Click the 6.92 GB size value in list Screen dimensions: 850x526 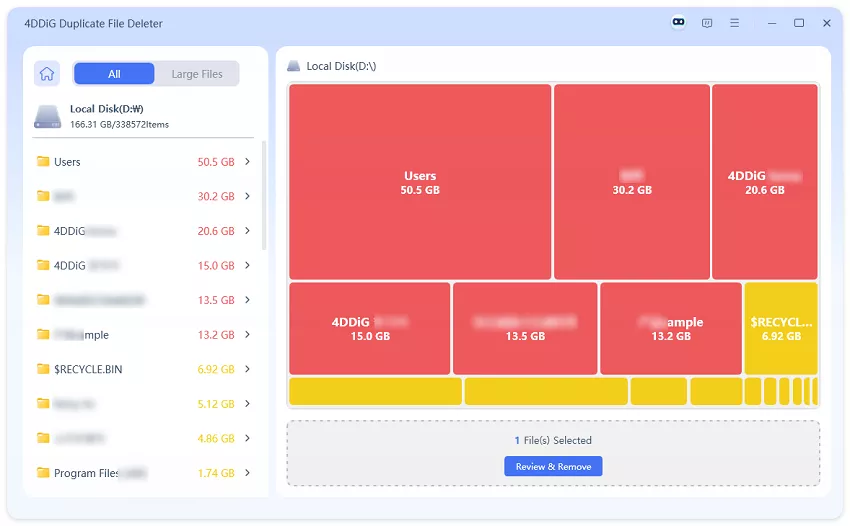click(x=216, y=369)
